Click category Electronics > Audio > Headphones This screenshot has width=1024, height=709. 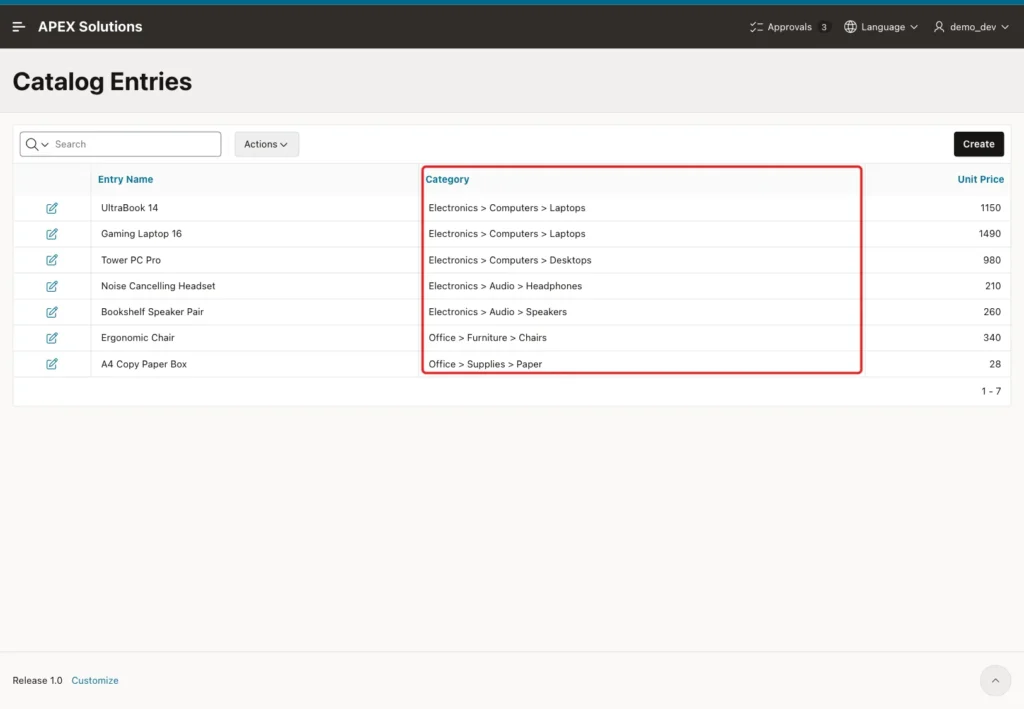[x=505, y=286]
